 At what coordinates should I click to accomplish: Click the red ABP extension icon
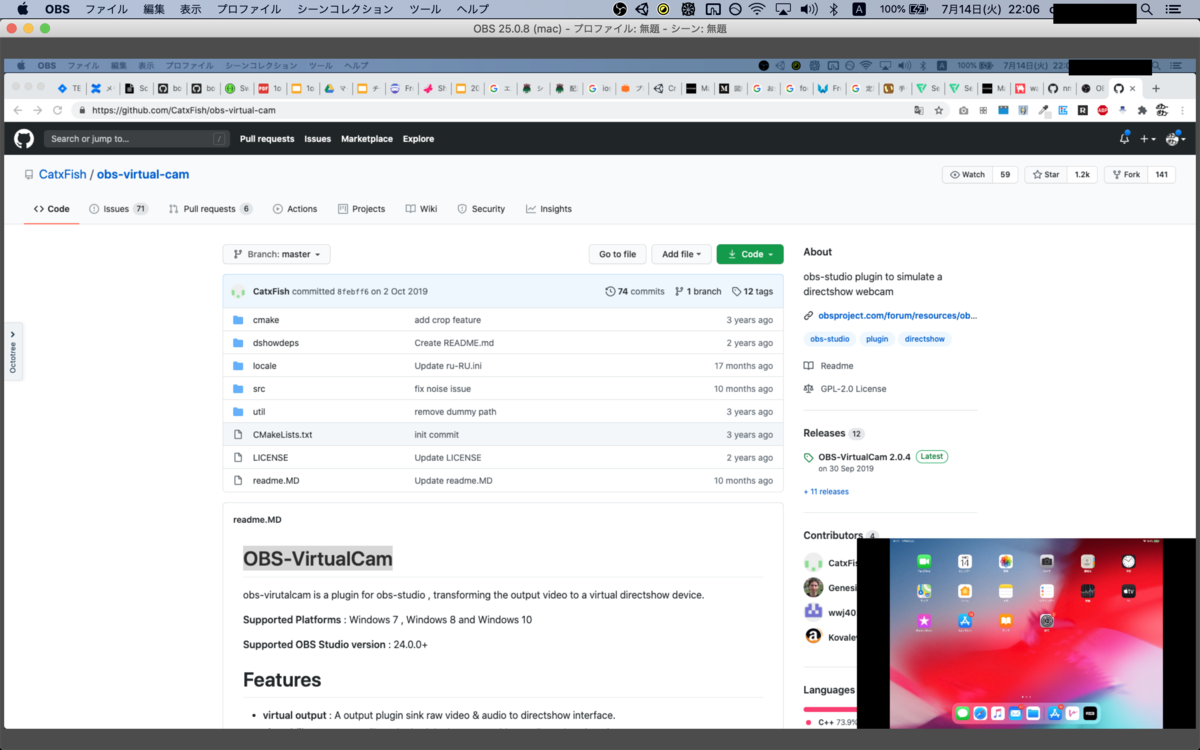pyautogui.click(x=1102, y=110)
